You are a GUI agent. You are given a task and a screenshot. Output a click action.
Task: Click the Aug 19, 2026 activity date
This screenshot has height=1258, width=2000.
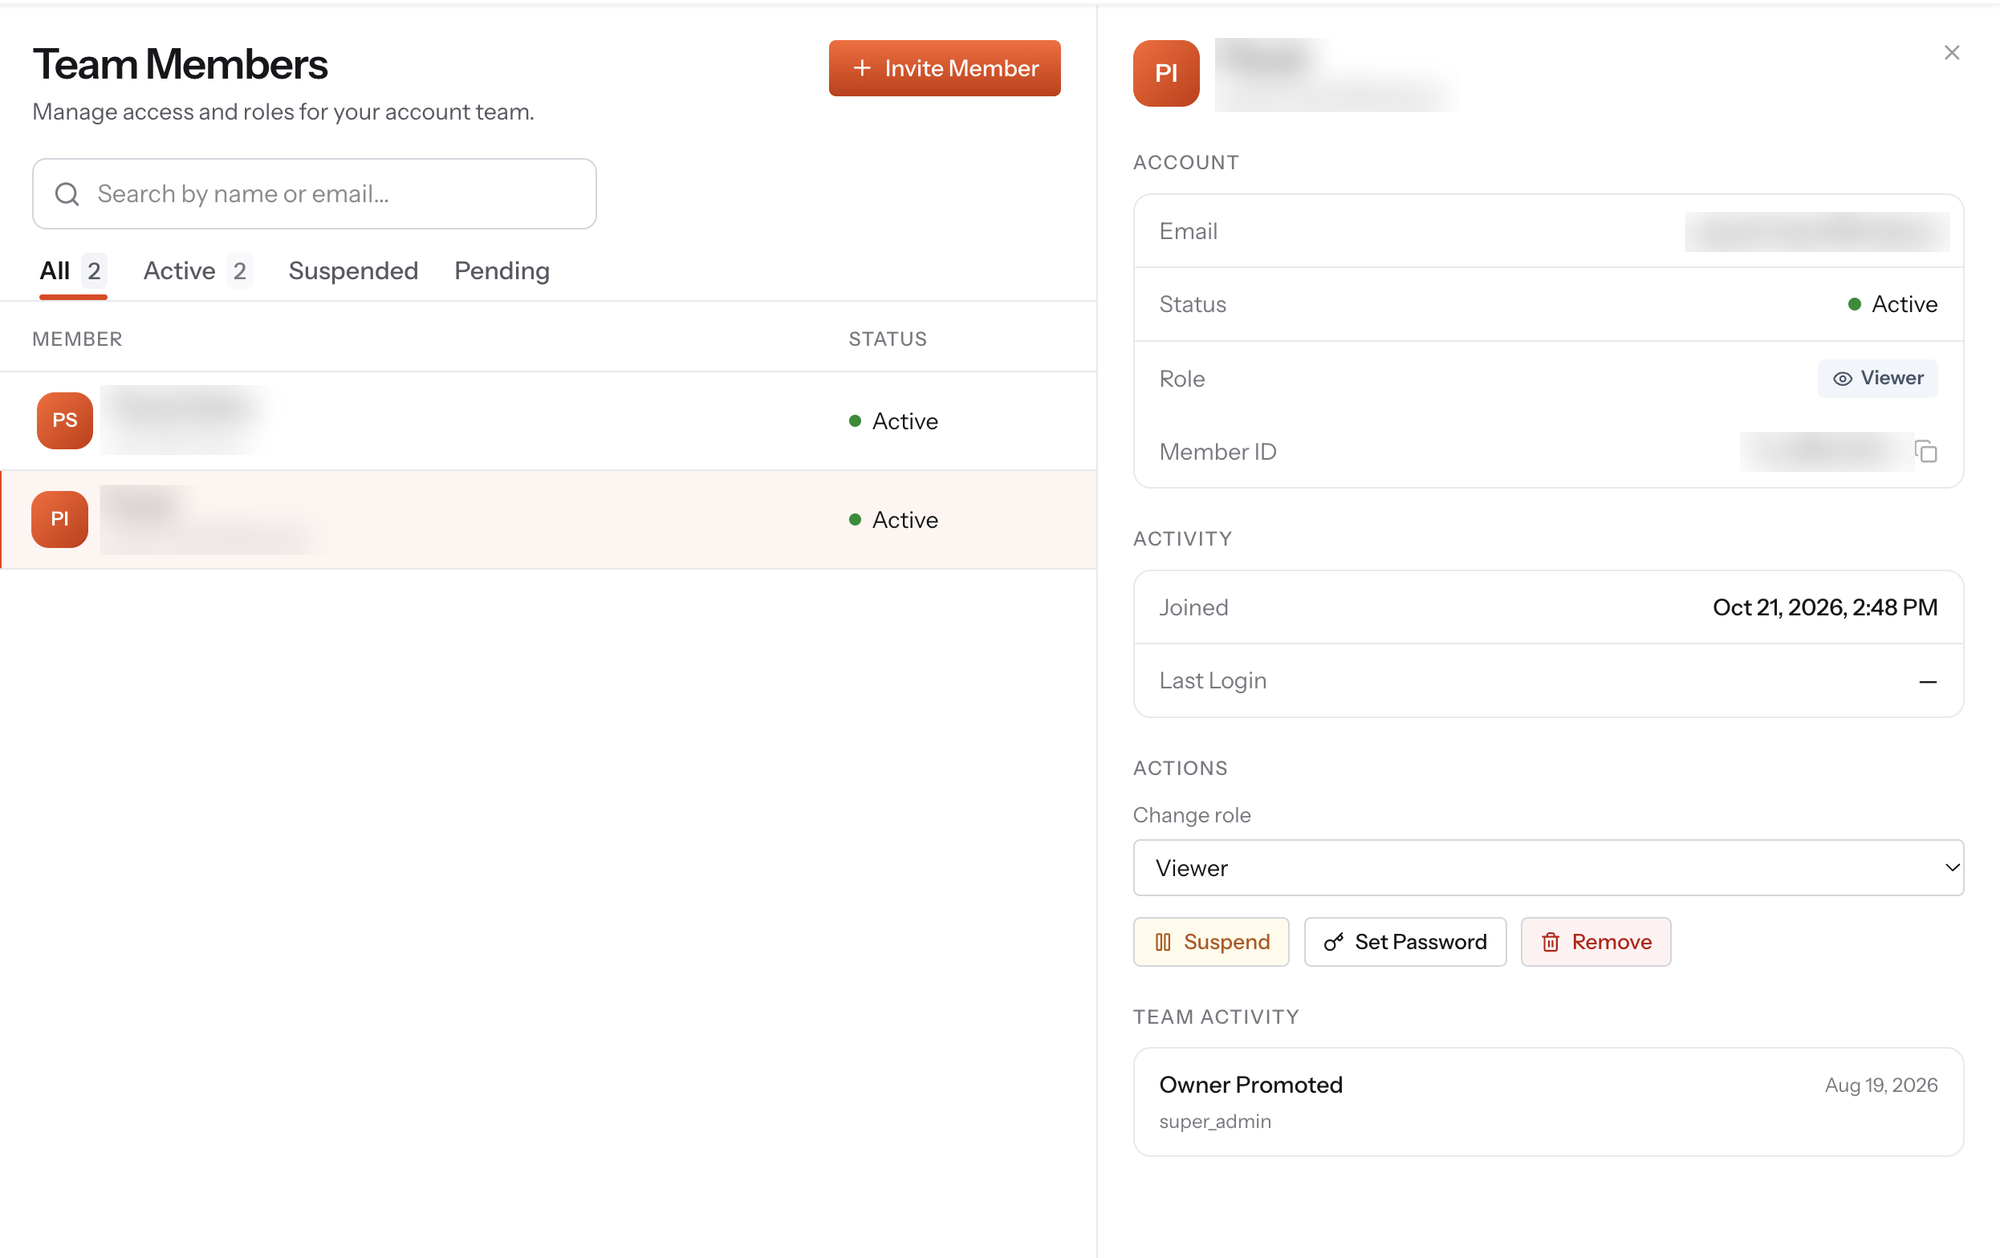coord(1881,1085)
